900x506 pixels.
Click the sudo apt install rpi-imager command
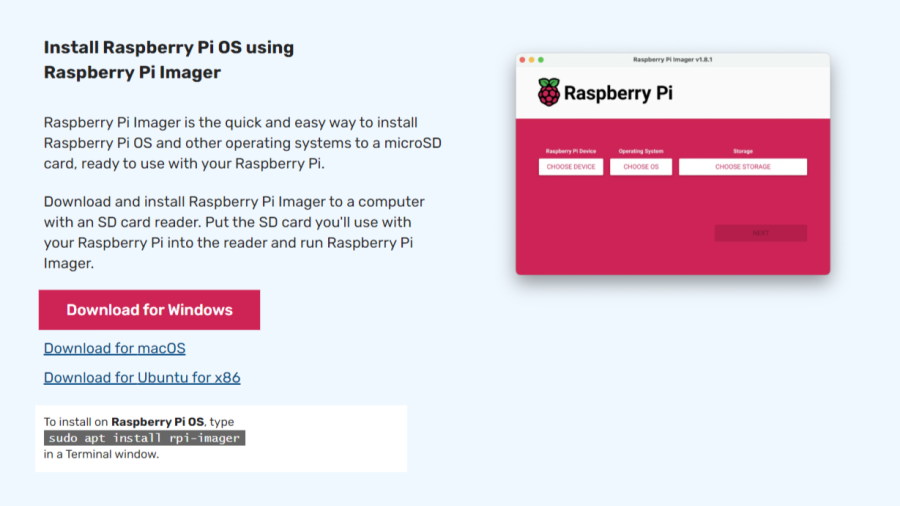[x=145, y=438]
